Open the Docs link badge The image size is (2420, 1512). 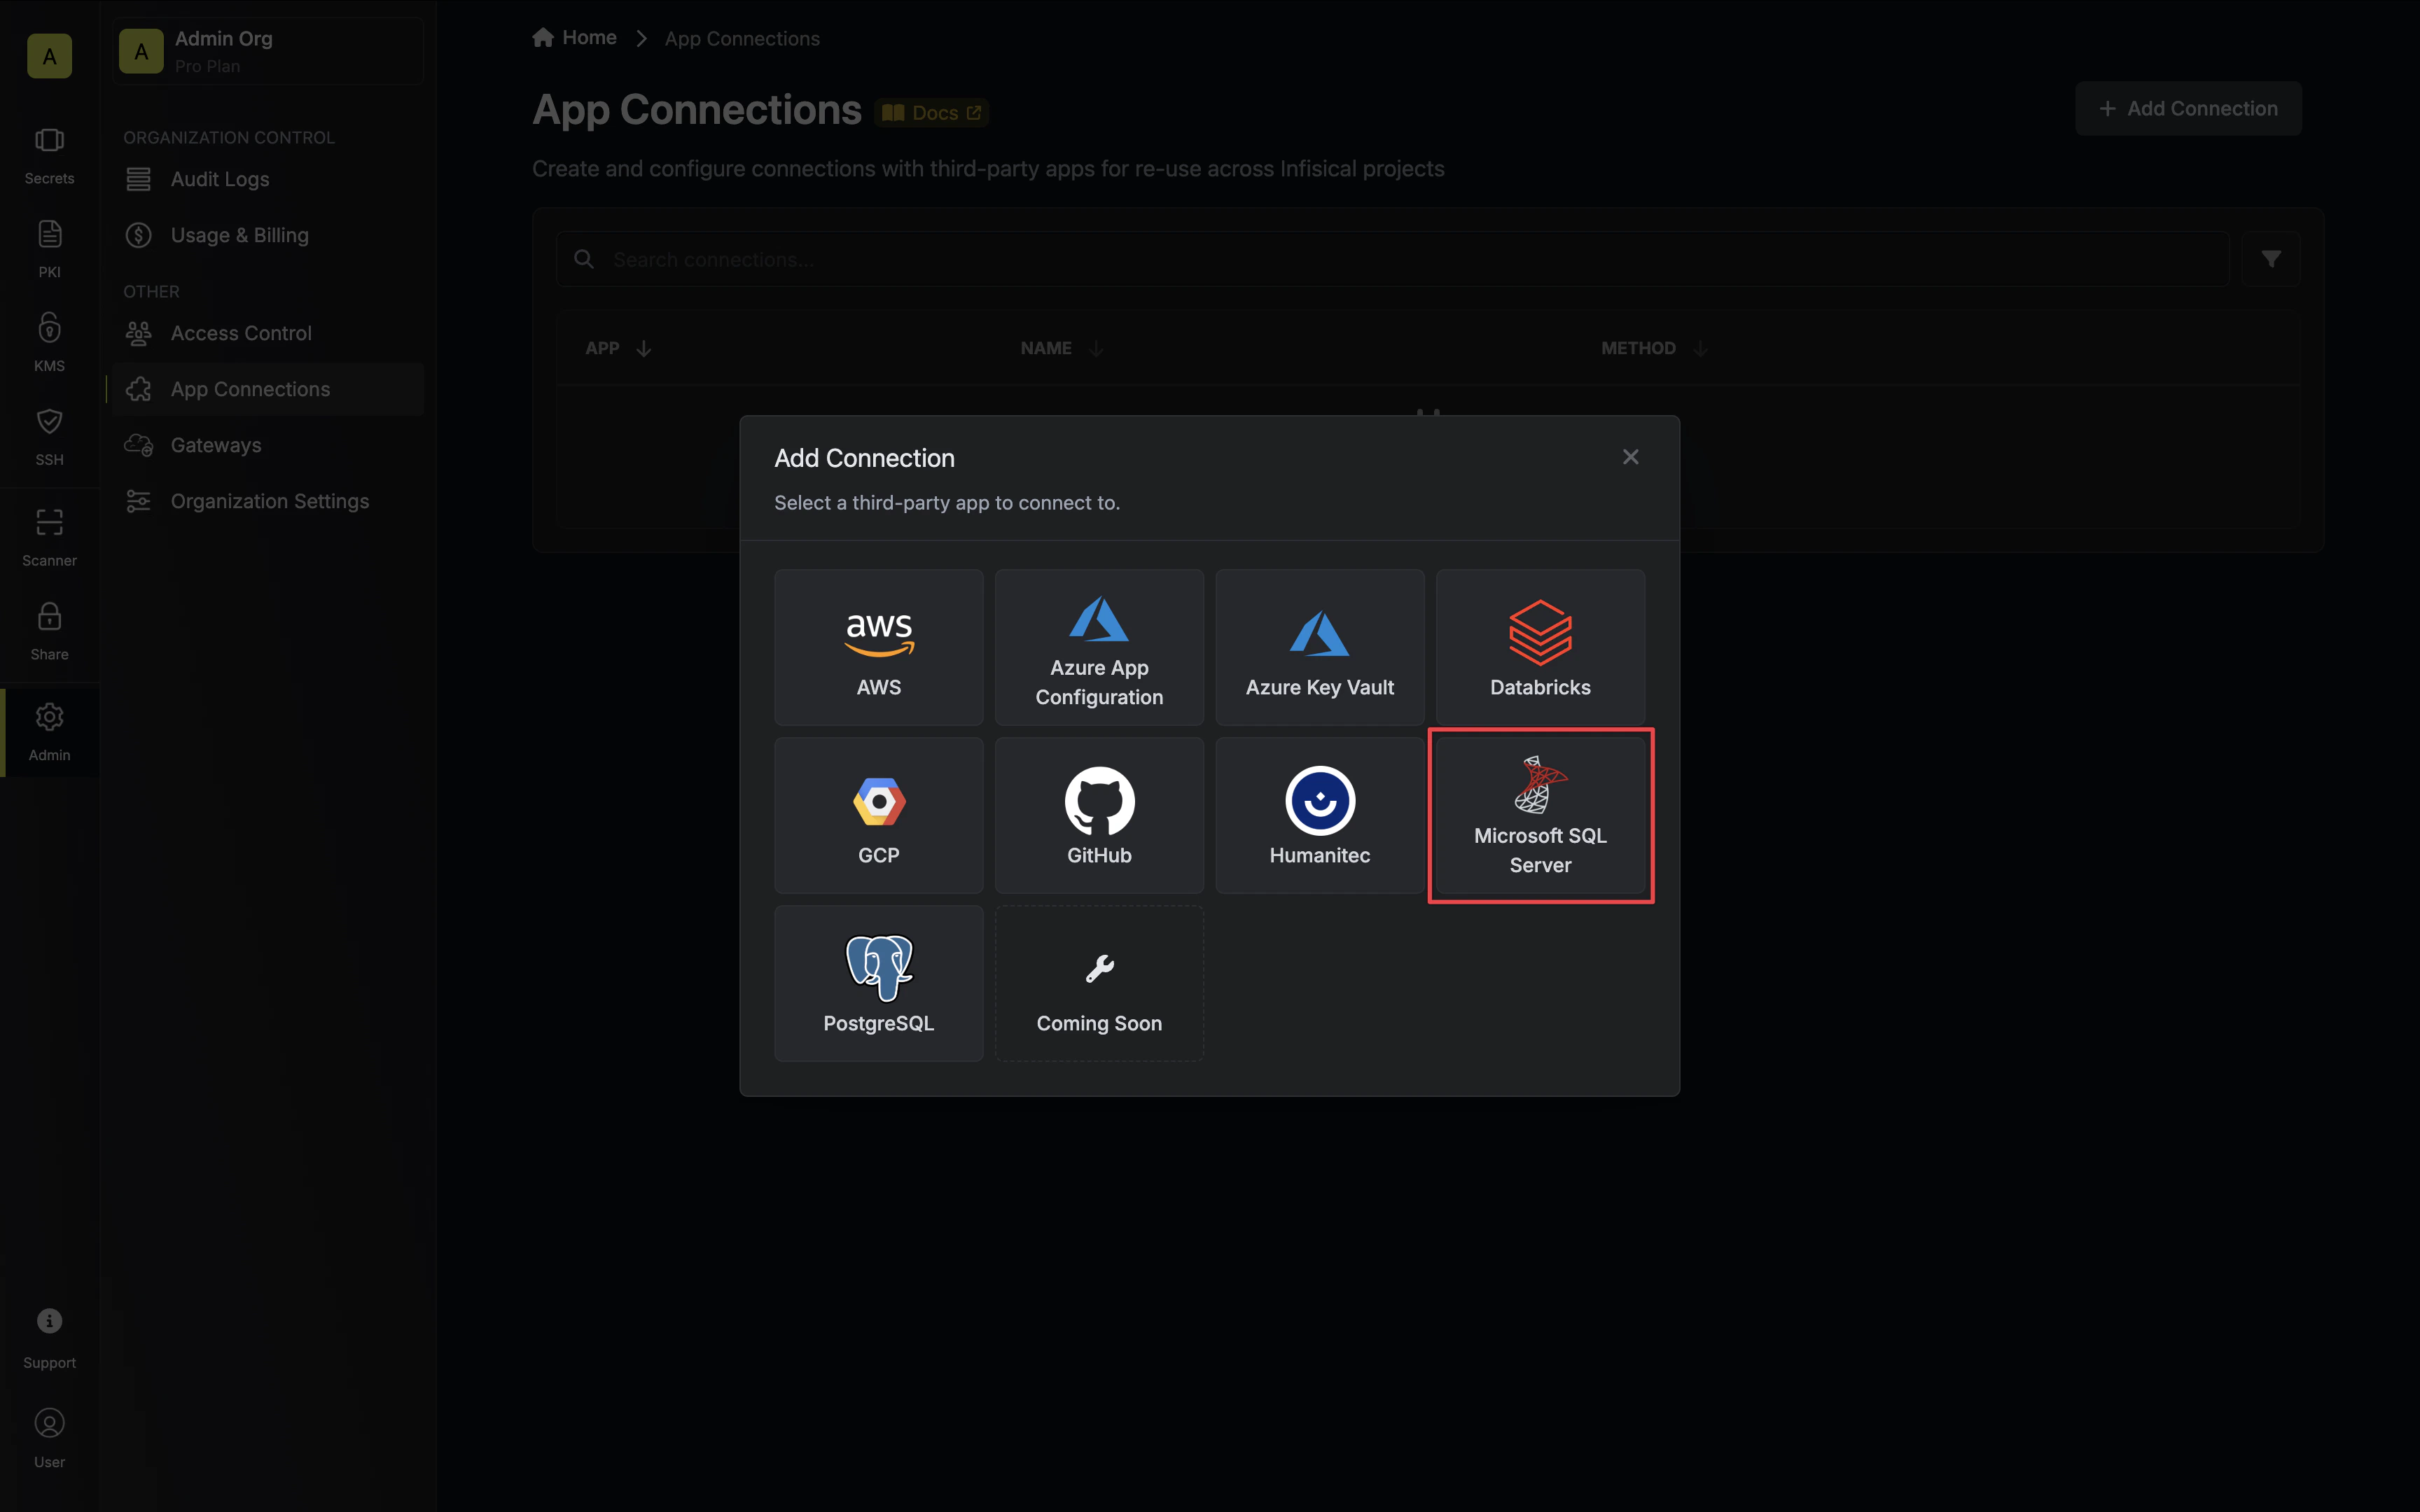(x=932, y=113)
